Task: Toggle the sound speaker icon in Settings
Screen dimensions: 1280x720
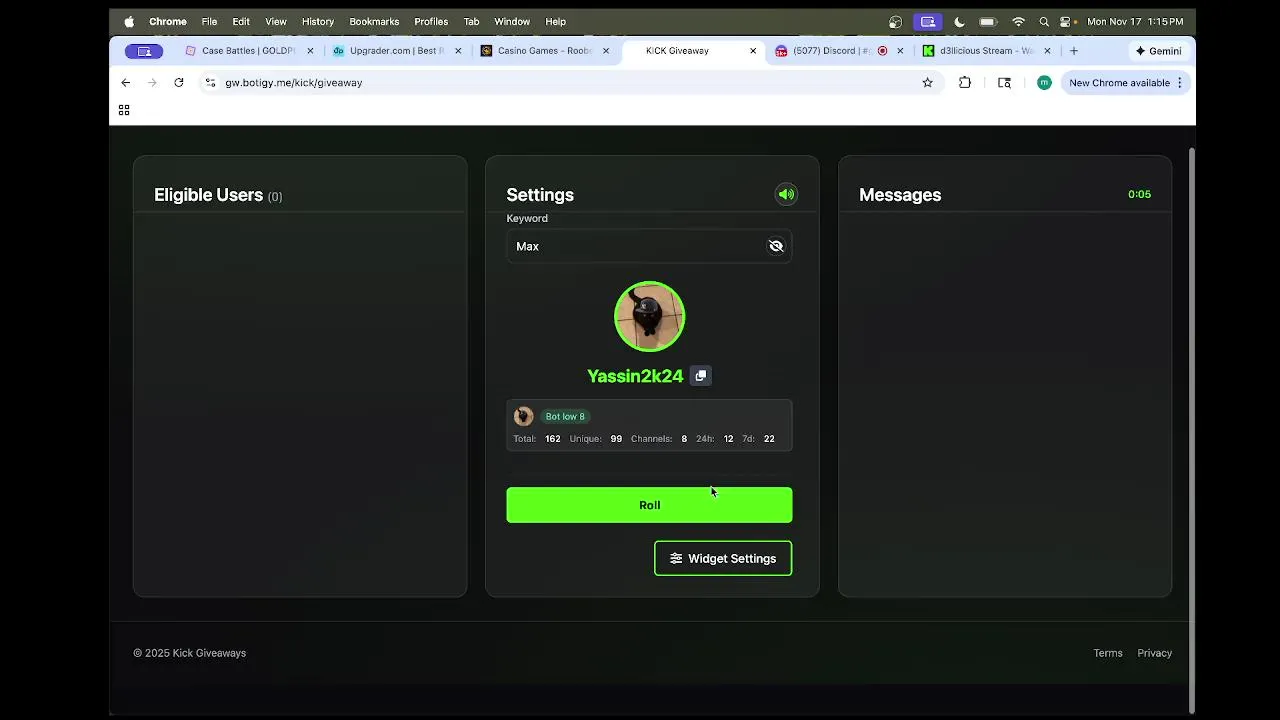Action: (786, 194)
